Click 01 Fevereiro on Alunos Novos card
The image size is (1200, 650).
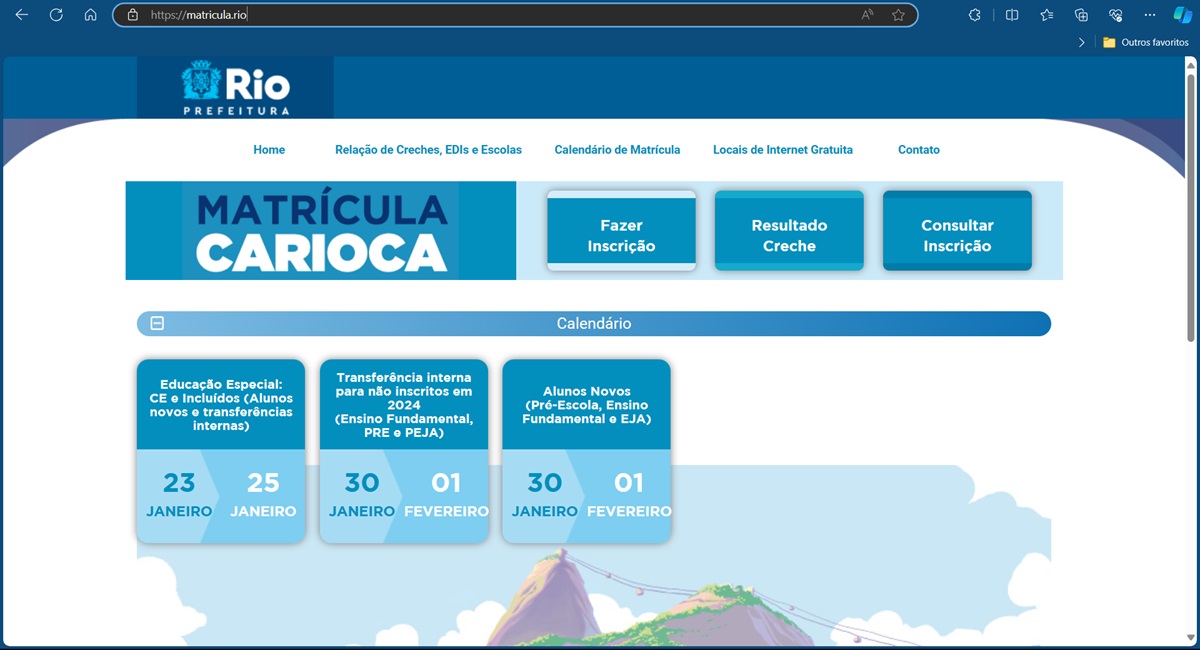click(x=629, y=495)
